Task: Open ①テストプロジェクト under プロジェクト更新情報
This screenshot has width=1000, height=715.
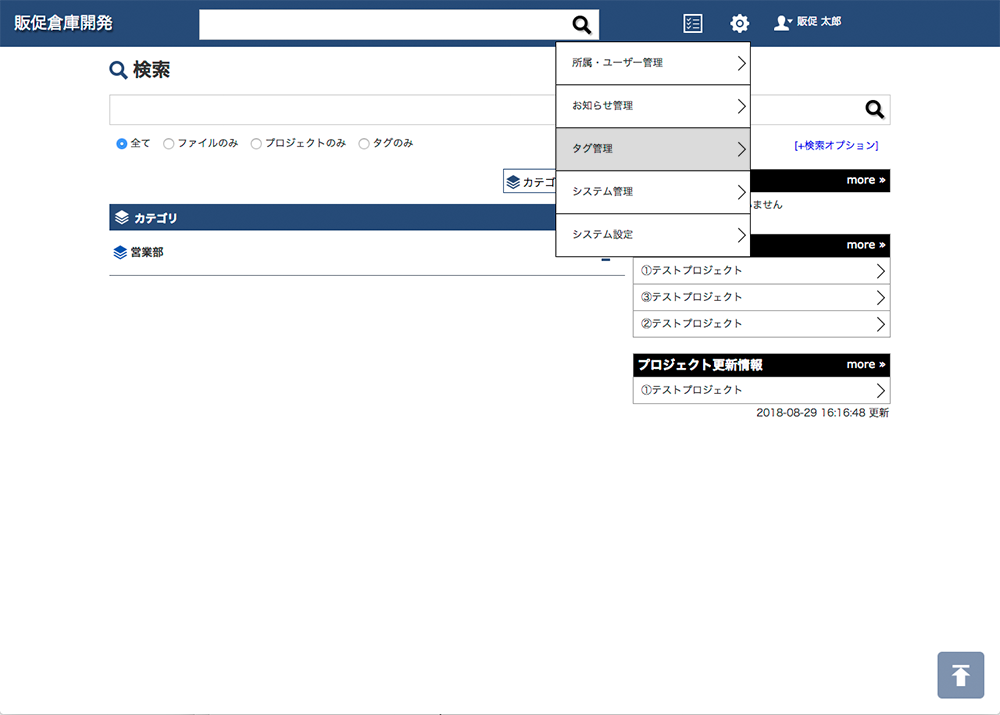Action: tap(761, 390)
